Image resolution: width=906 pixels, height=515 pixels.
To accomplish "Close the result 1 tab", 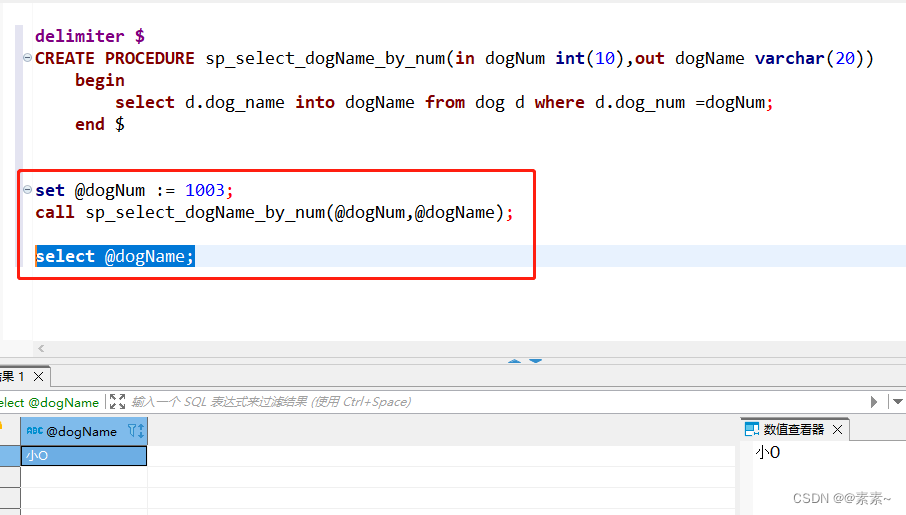I will tap(39, 377).
